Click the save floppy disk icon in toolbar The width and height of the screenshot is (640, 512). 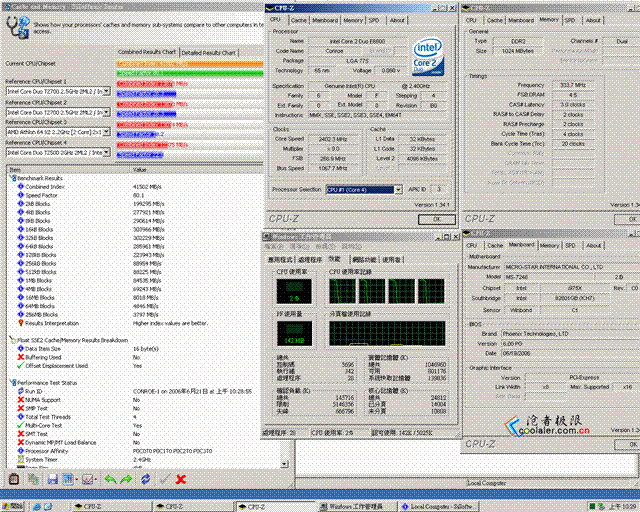click(53, 479)
